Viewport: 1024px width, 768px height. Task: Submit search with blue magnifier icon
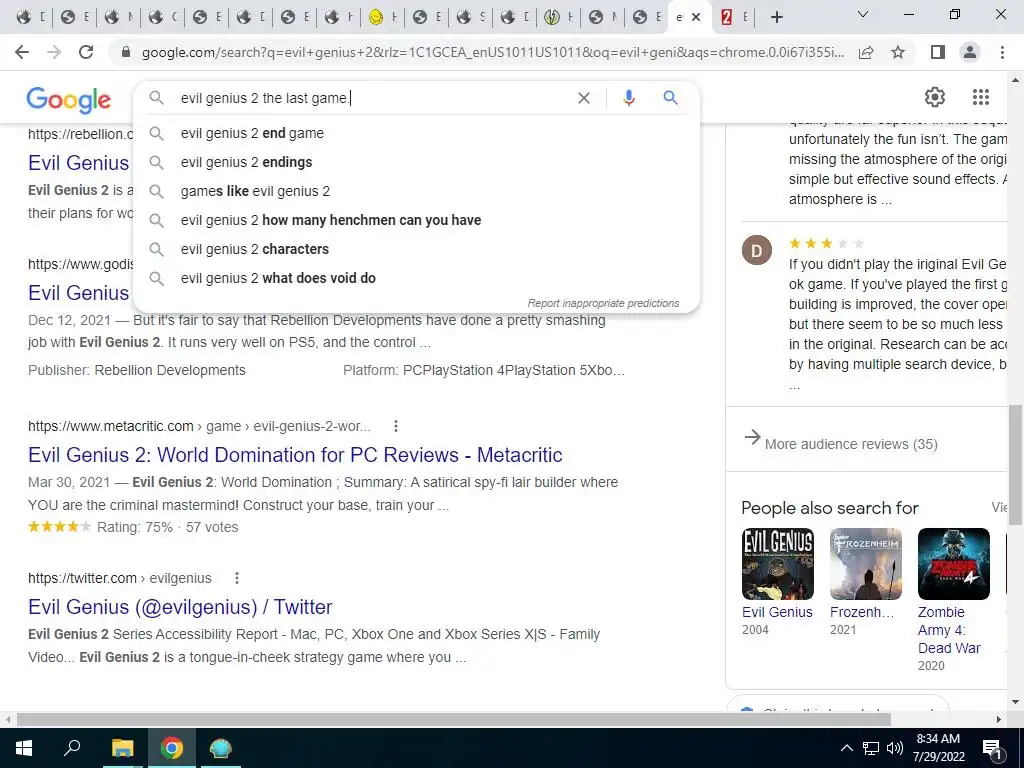[x=670, y=98]
